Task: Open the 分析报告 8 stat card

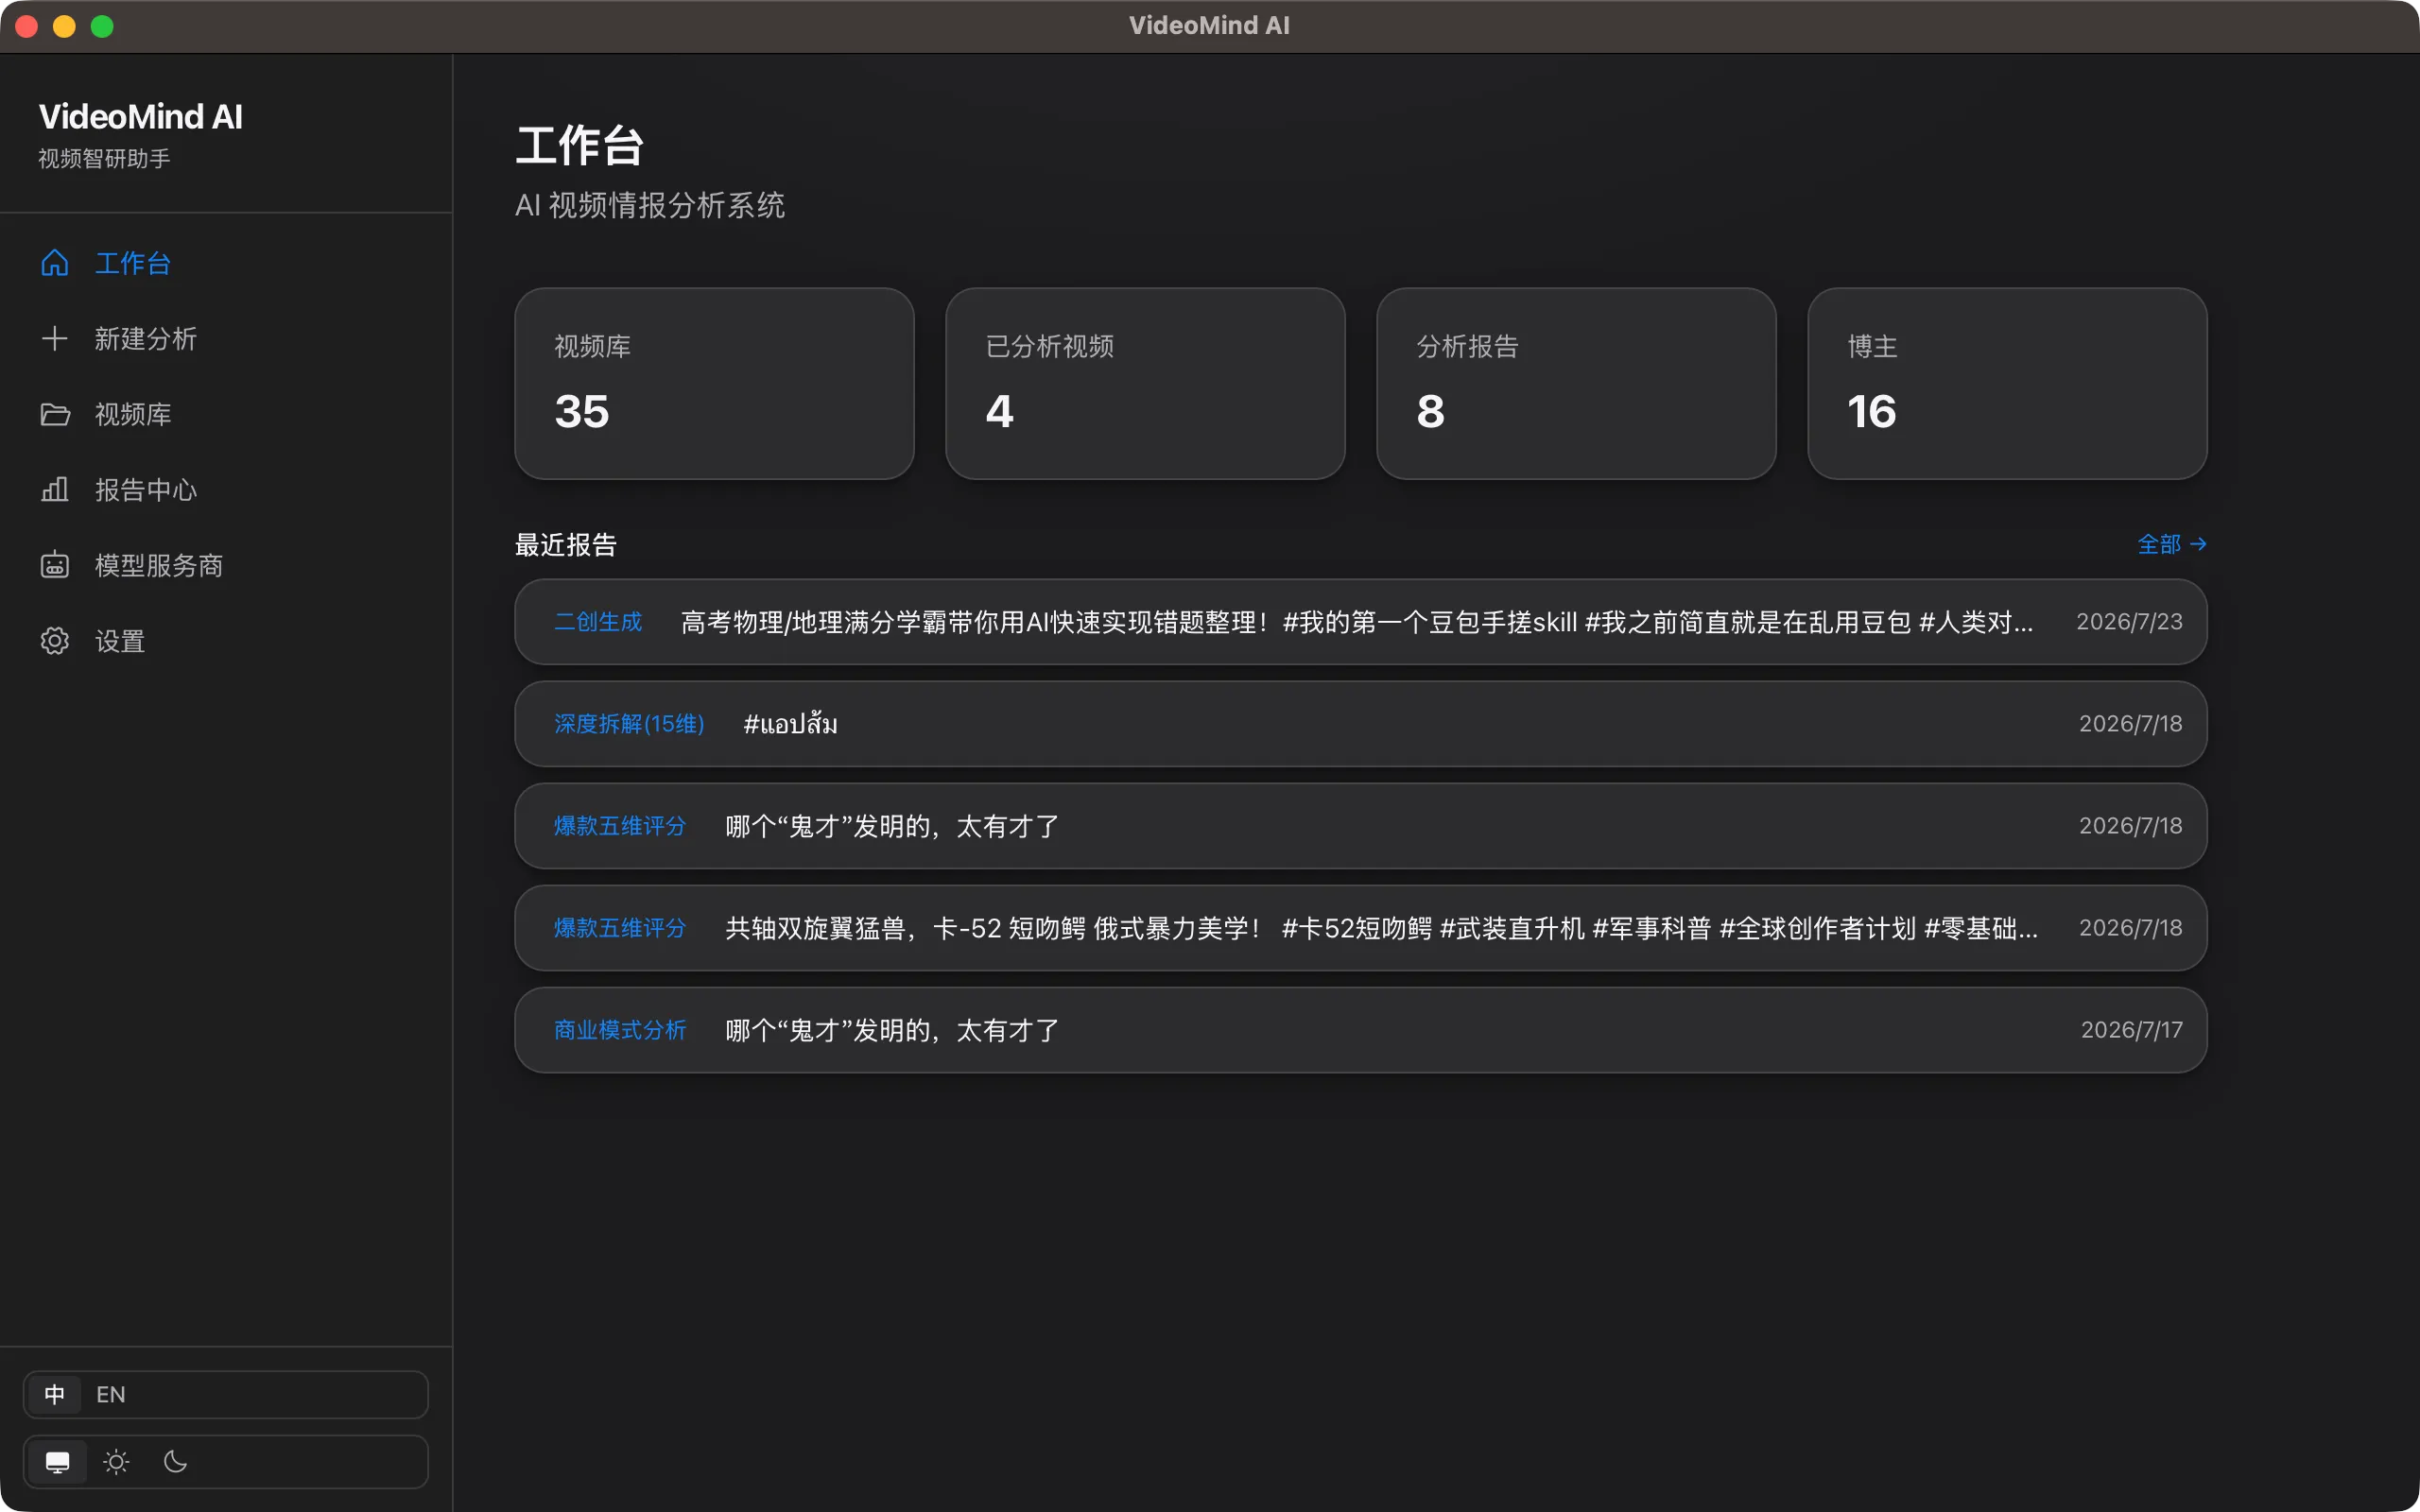Action: click(x=1576, y=384)
